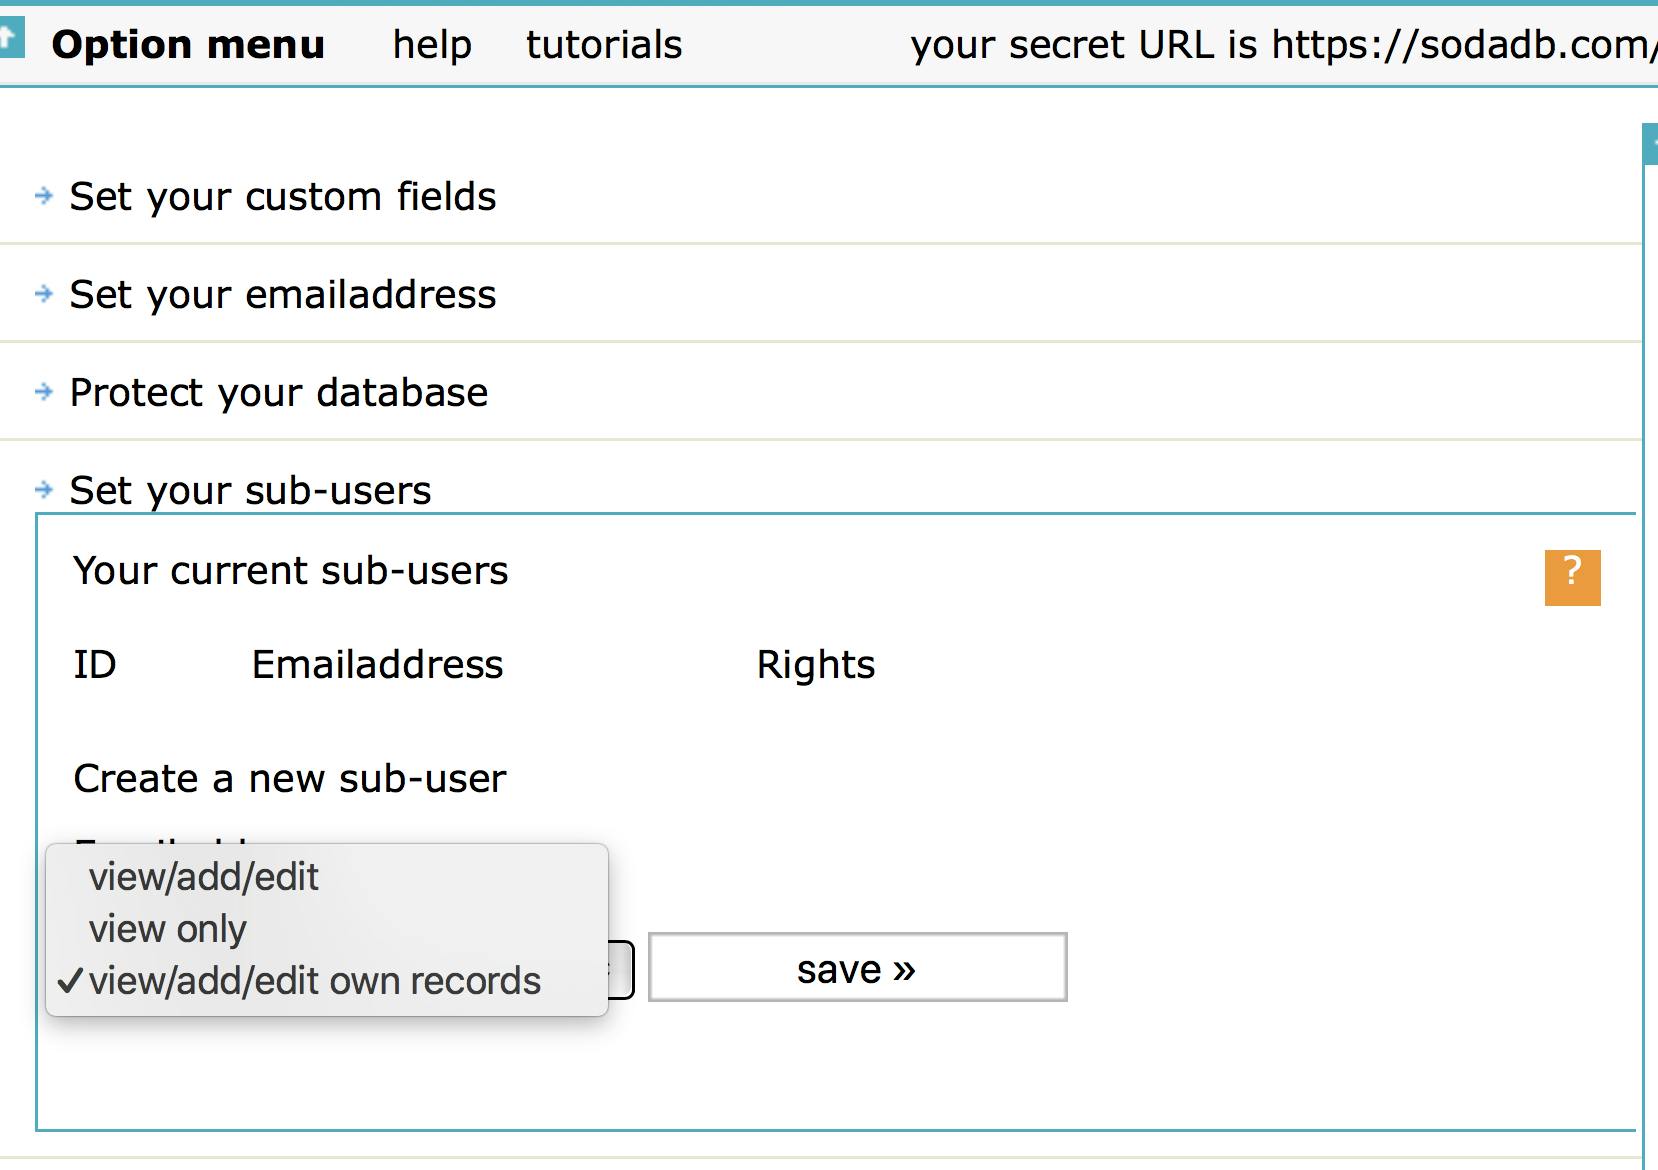Open the Option menu
Image resolution: width=1658 pixels, height=1170 pixels.
pos(188,45)
